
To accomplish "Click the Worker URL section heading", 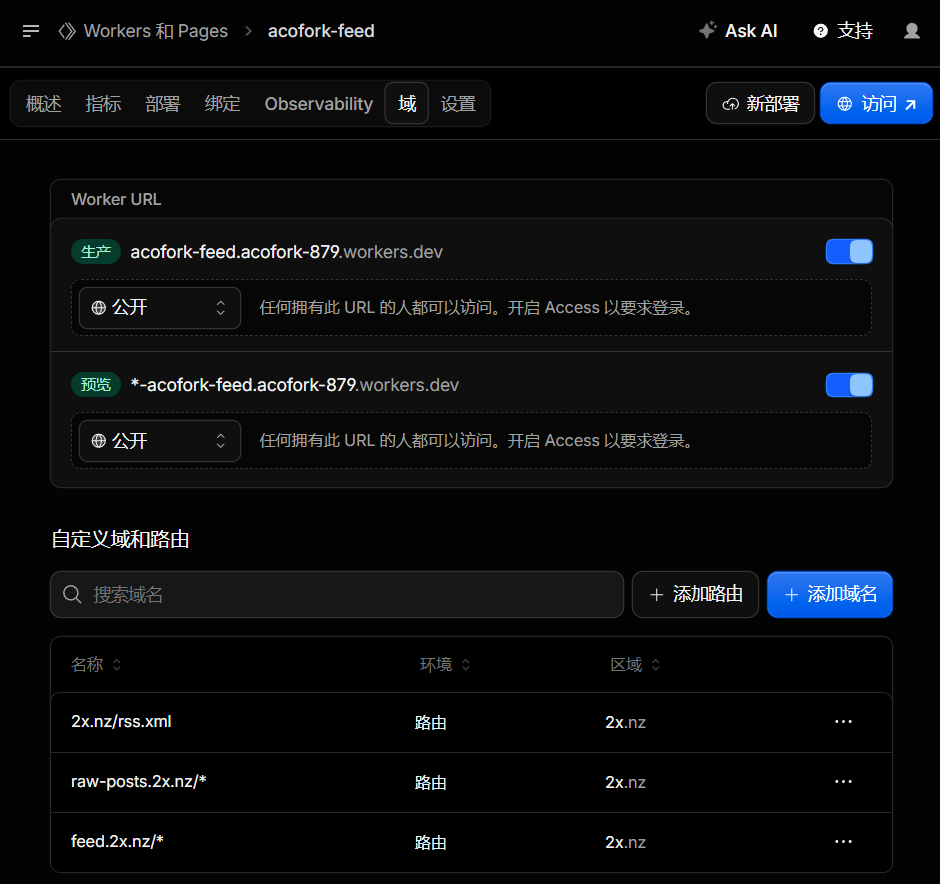I will tap(116, 200).
